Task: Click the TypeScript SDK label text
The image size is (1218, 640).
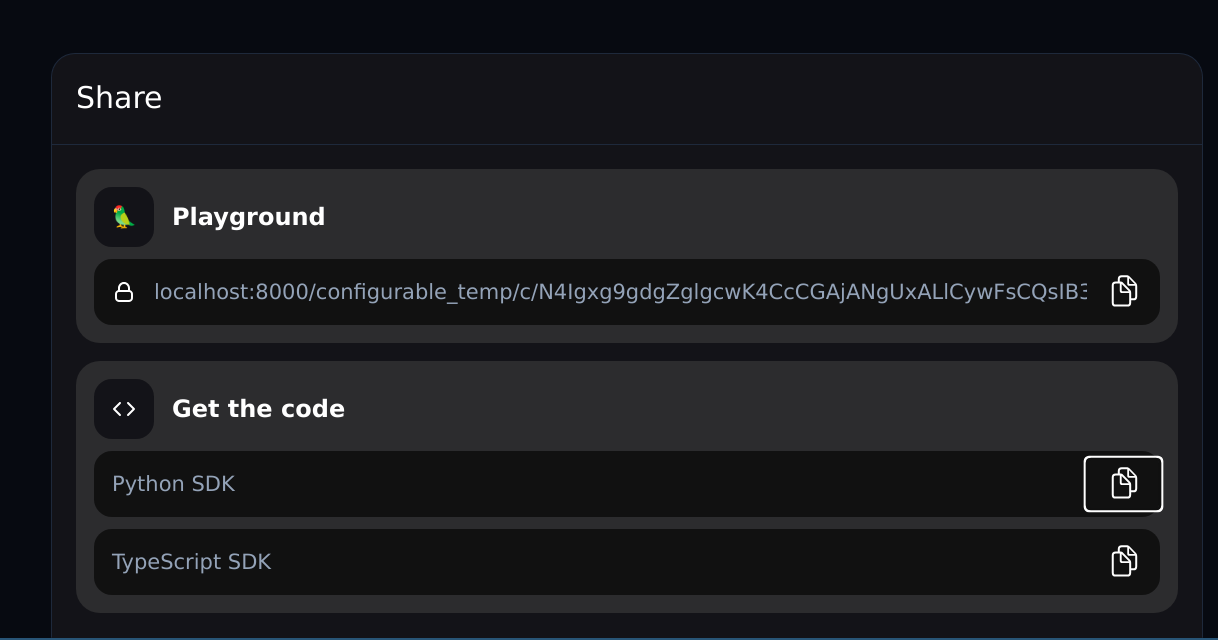Action: (192, 561)
